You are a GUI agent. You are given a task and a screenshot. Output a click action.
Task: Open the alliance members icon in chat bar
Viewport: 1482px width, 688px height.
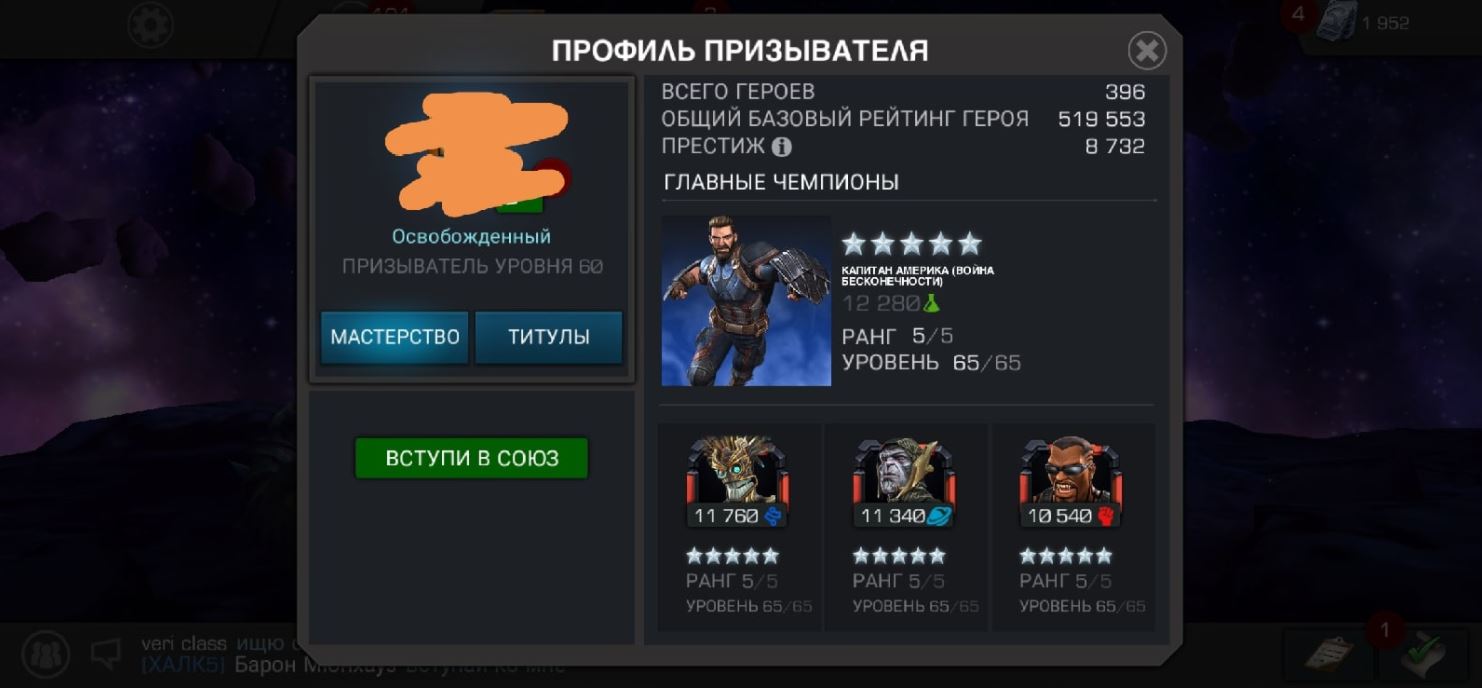[45, 655]
